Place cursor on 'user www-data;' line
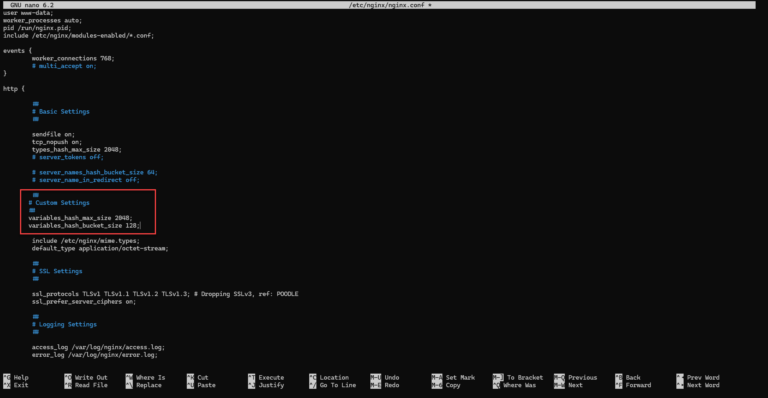Viewport: 768px width, 398px height. (x=28, y=13)
